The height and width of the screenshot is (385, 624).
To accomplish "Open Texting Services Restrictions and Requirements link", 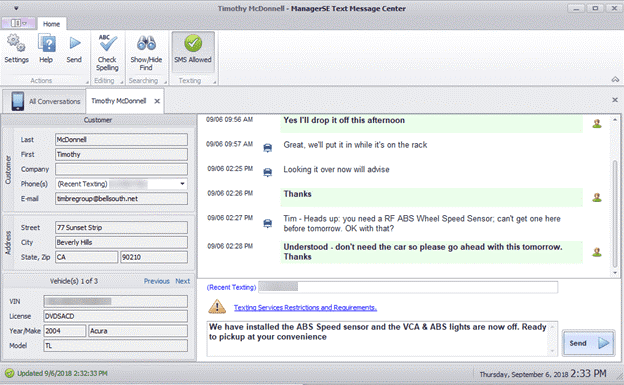I will [305, 308].
